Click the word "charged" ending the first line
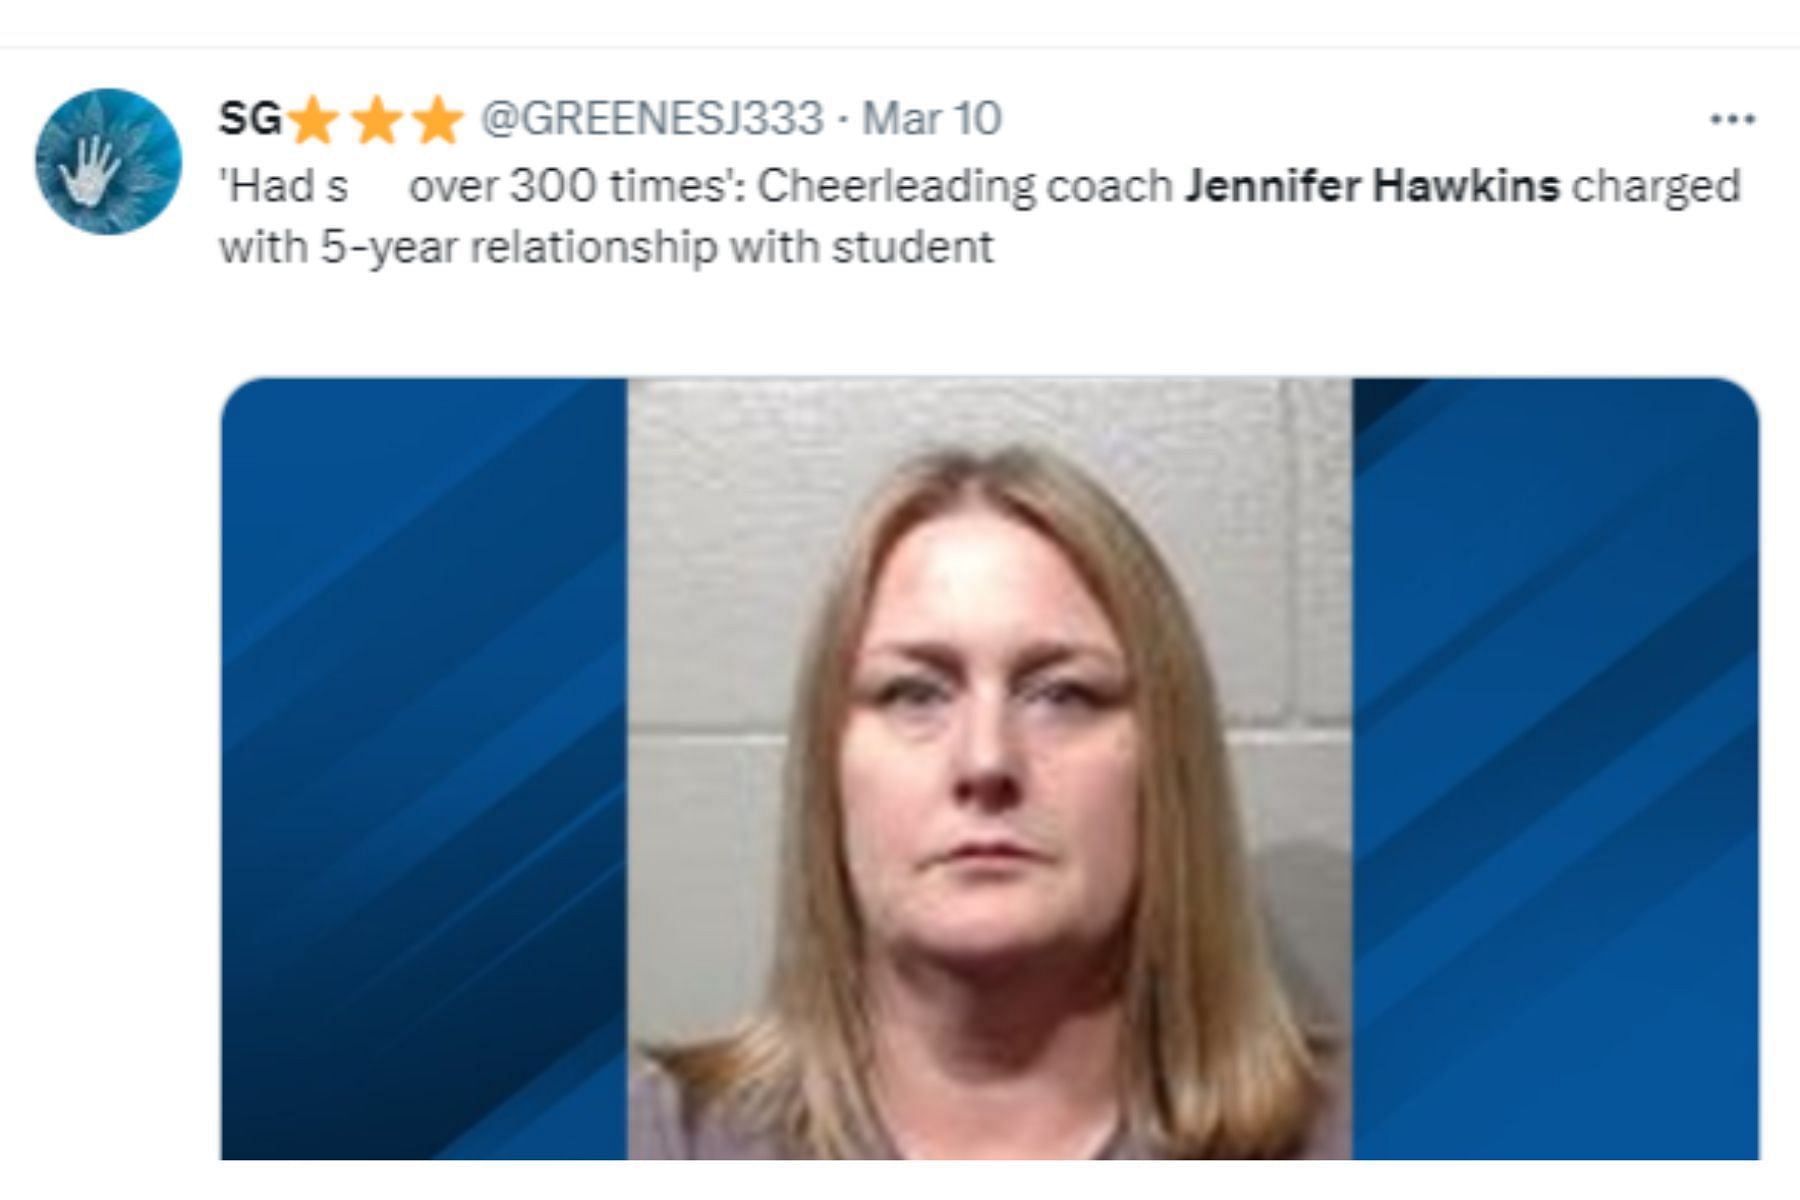Image resolution: width=1800 pixels, height=1200 pixels. [1657, 188]
